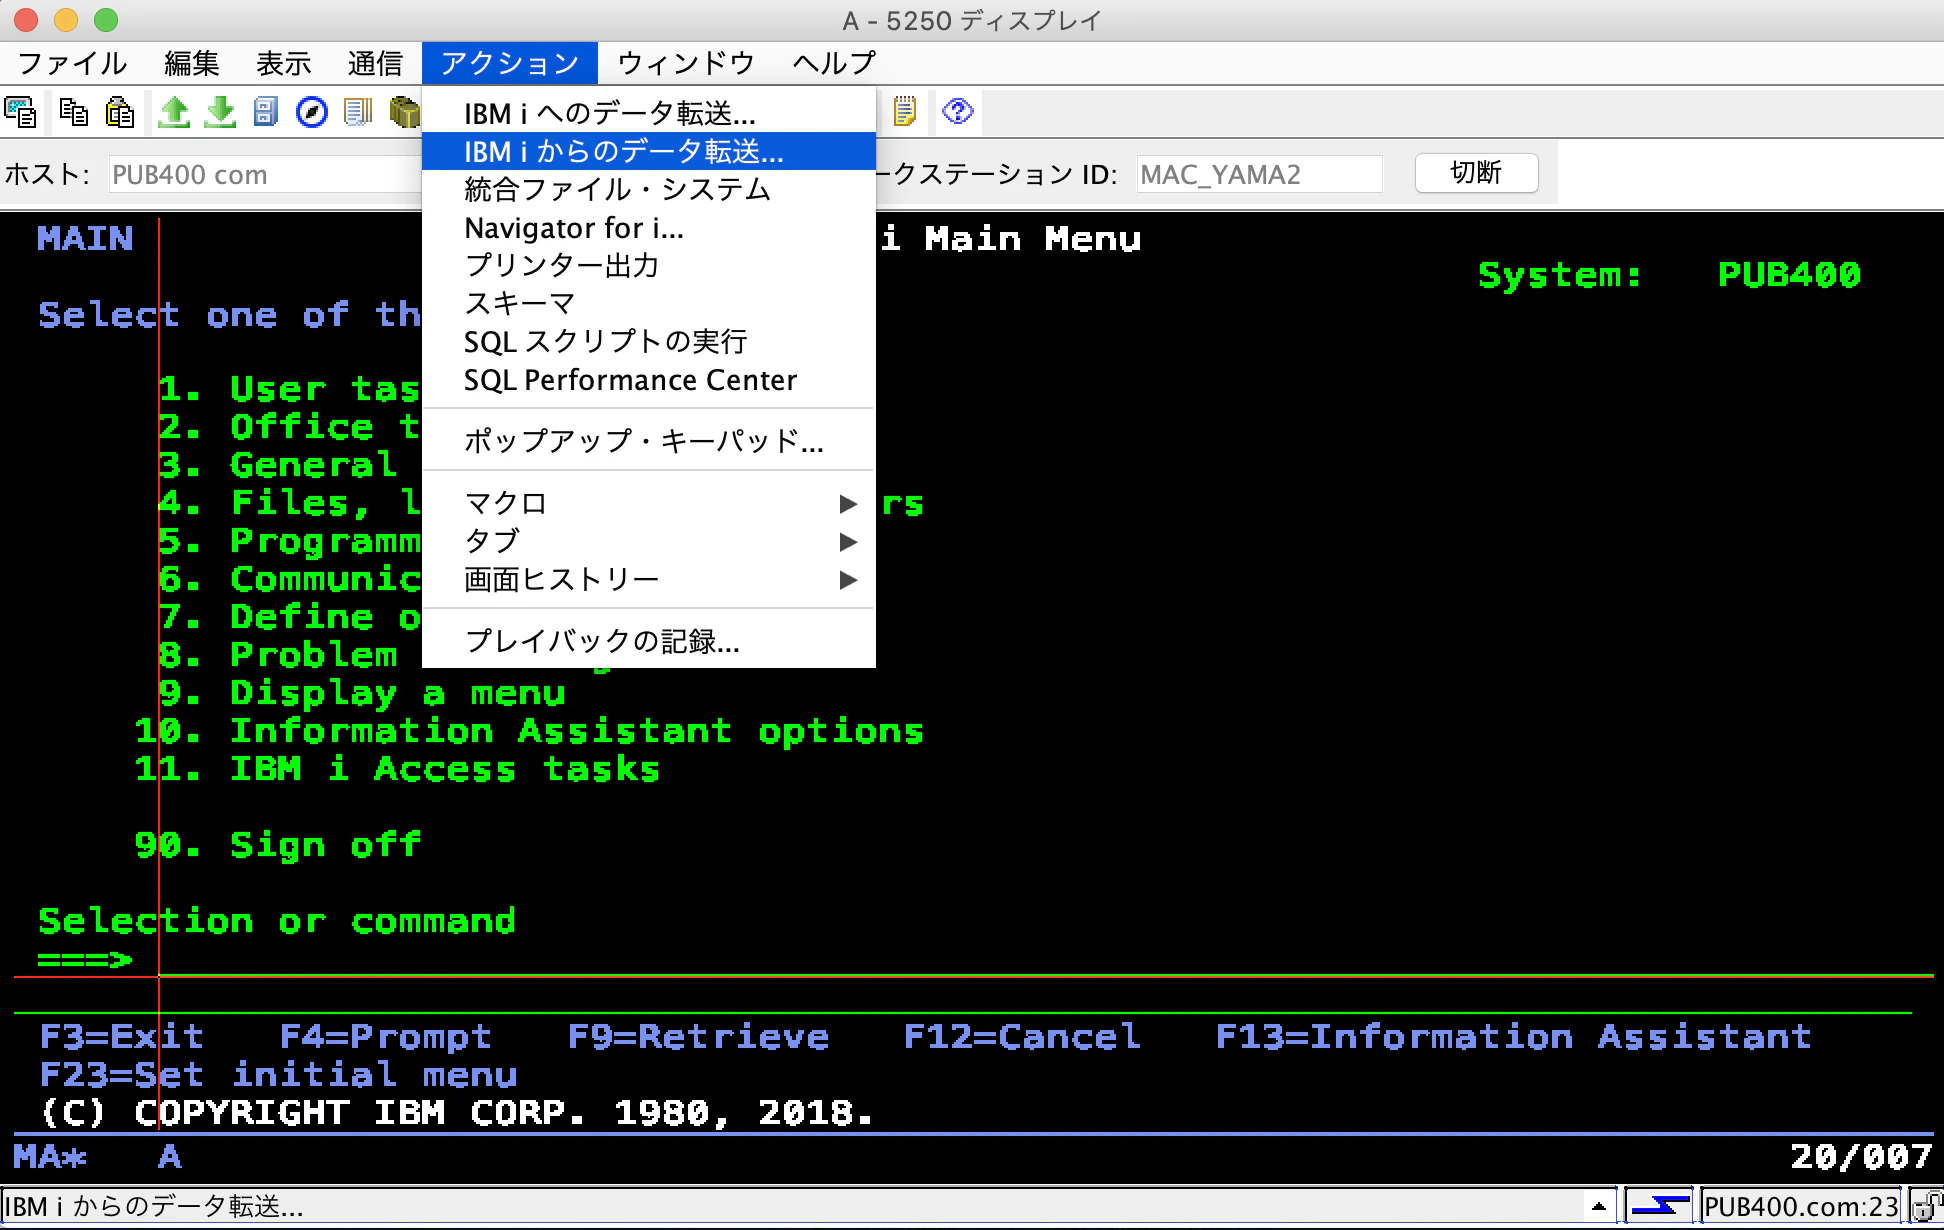
Task: Open ポップアップ・キーパッド menu entry
Action: [x=649, y=440]
